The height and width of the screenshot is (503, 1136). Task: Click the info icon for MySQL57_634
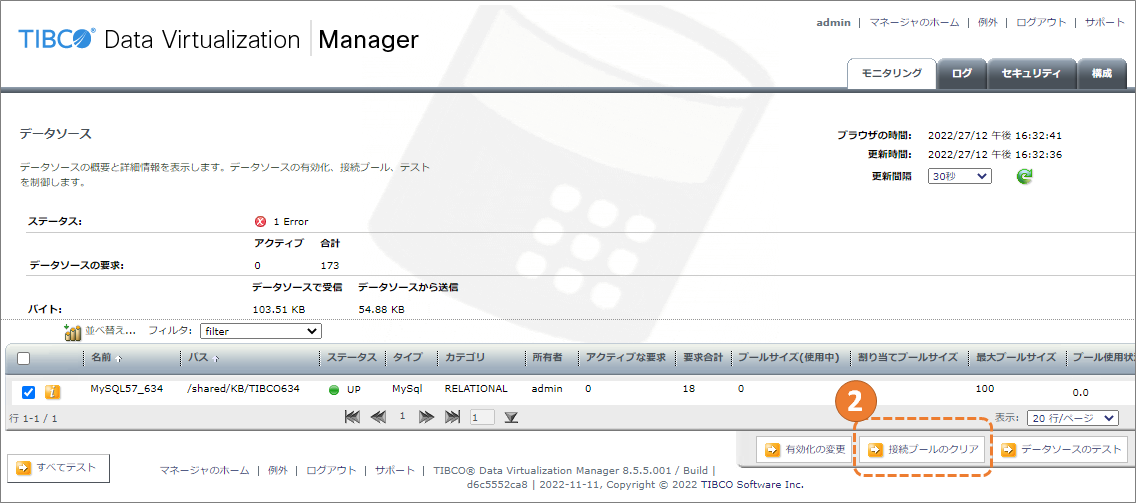53,392
